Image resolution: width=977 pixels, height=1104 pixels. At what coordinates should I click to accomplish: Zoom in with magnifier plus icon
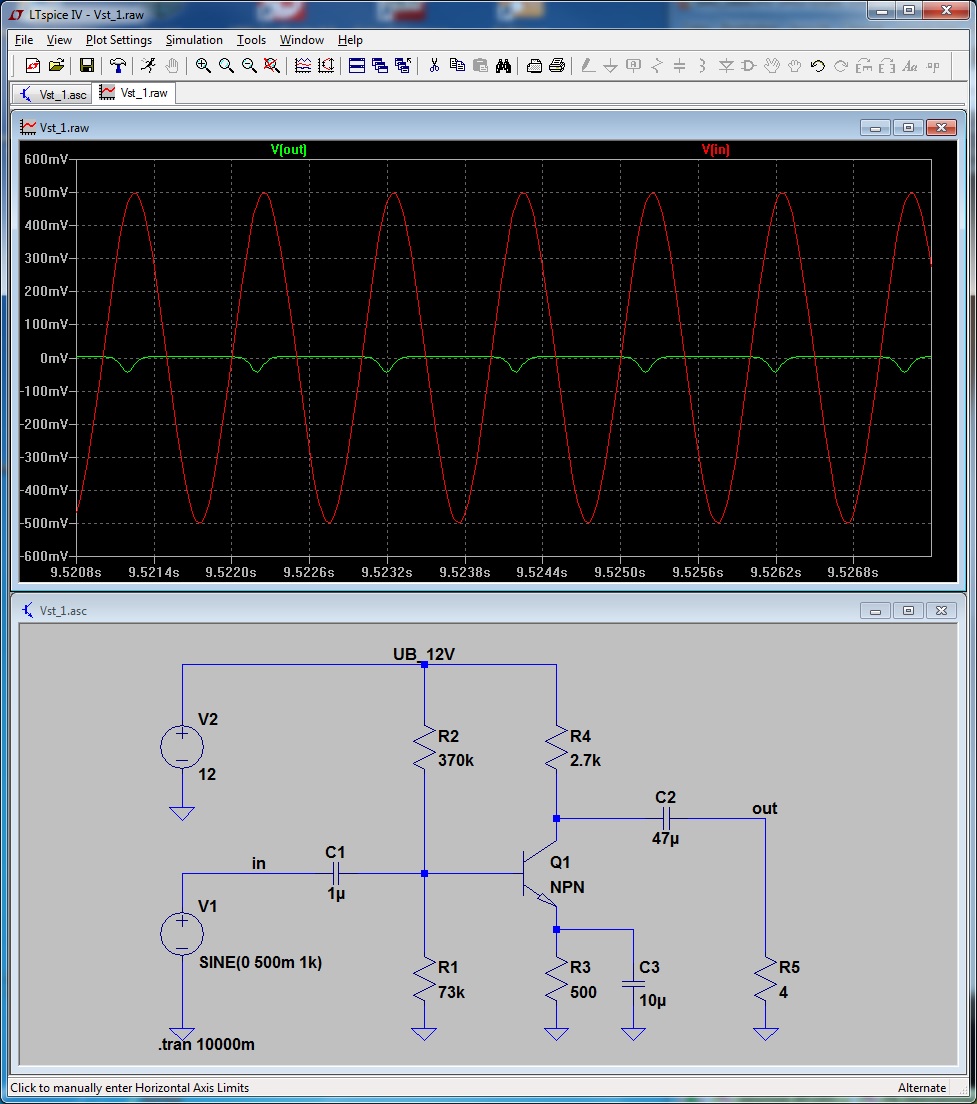(203, 65)
